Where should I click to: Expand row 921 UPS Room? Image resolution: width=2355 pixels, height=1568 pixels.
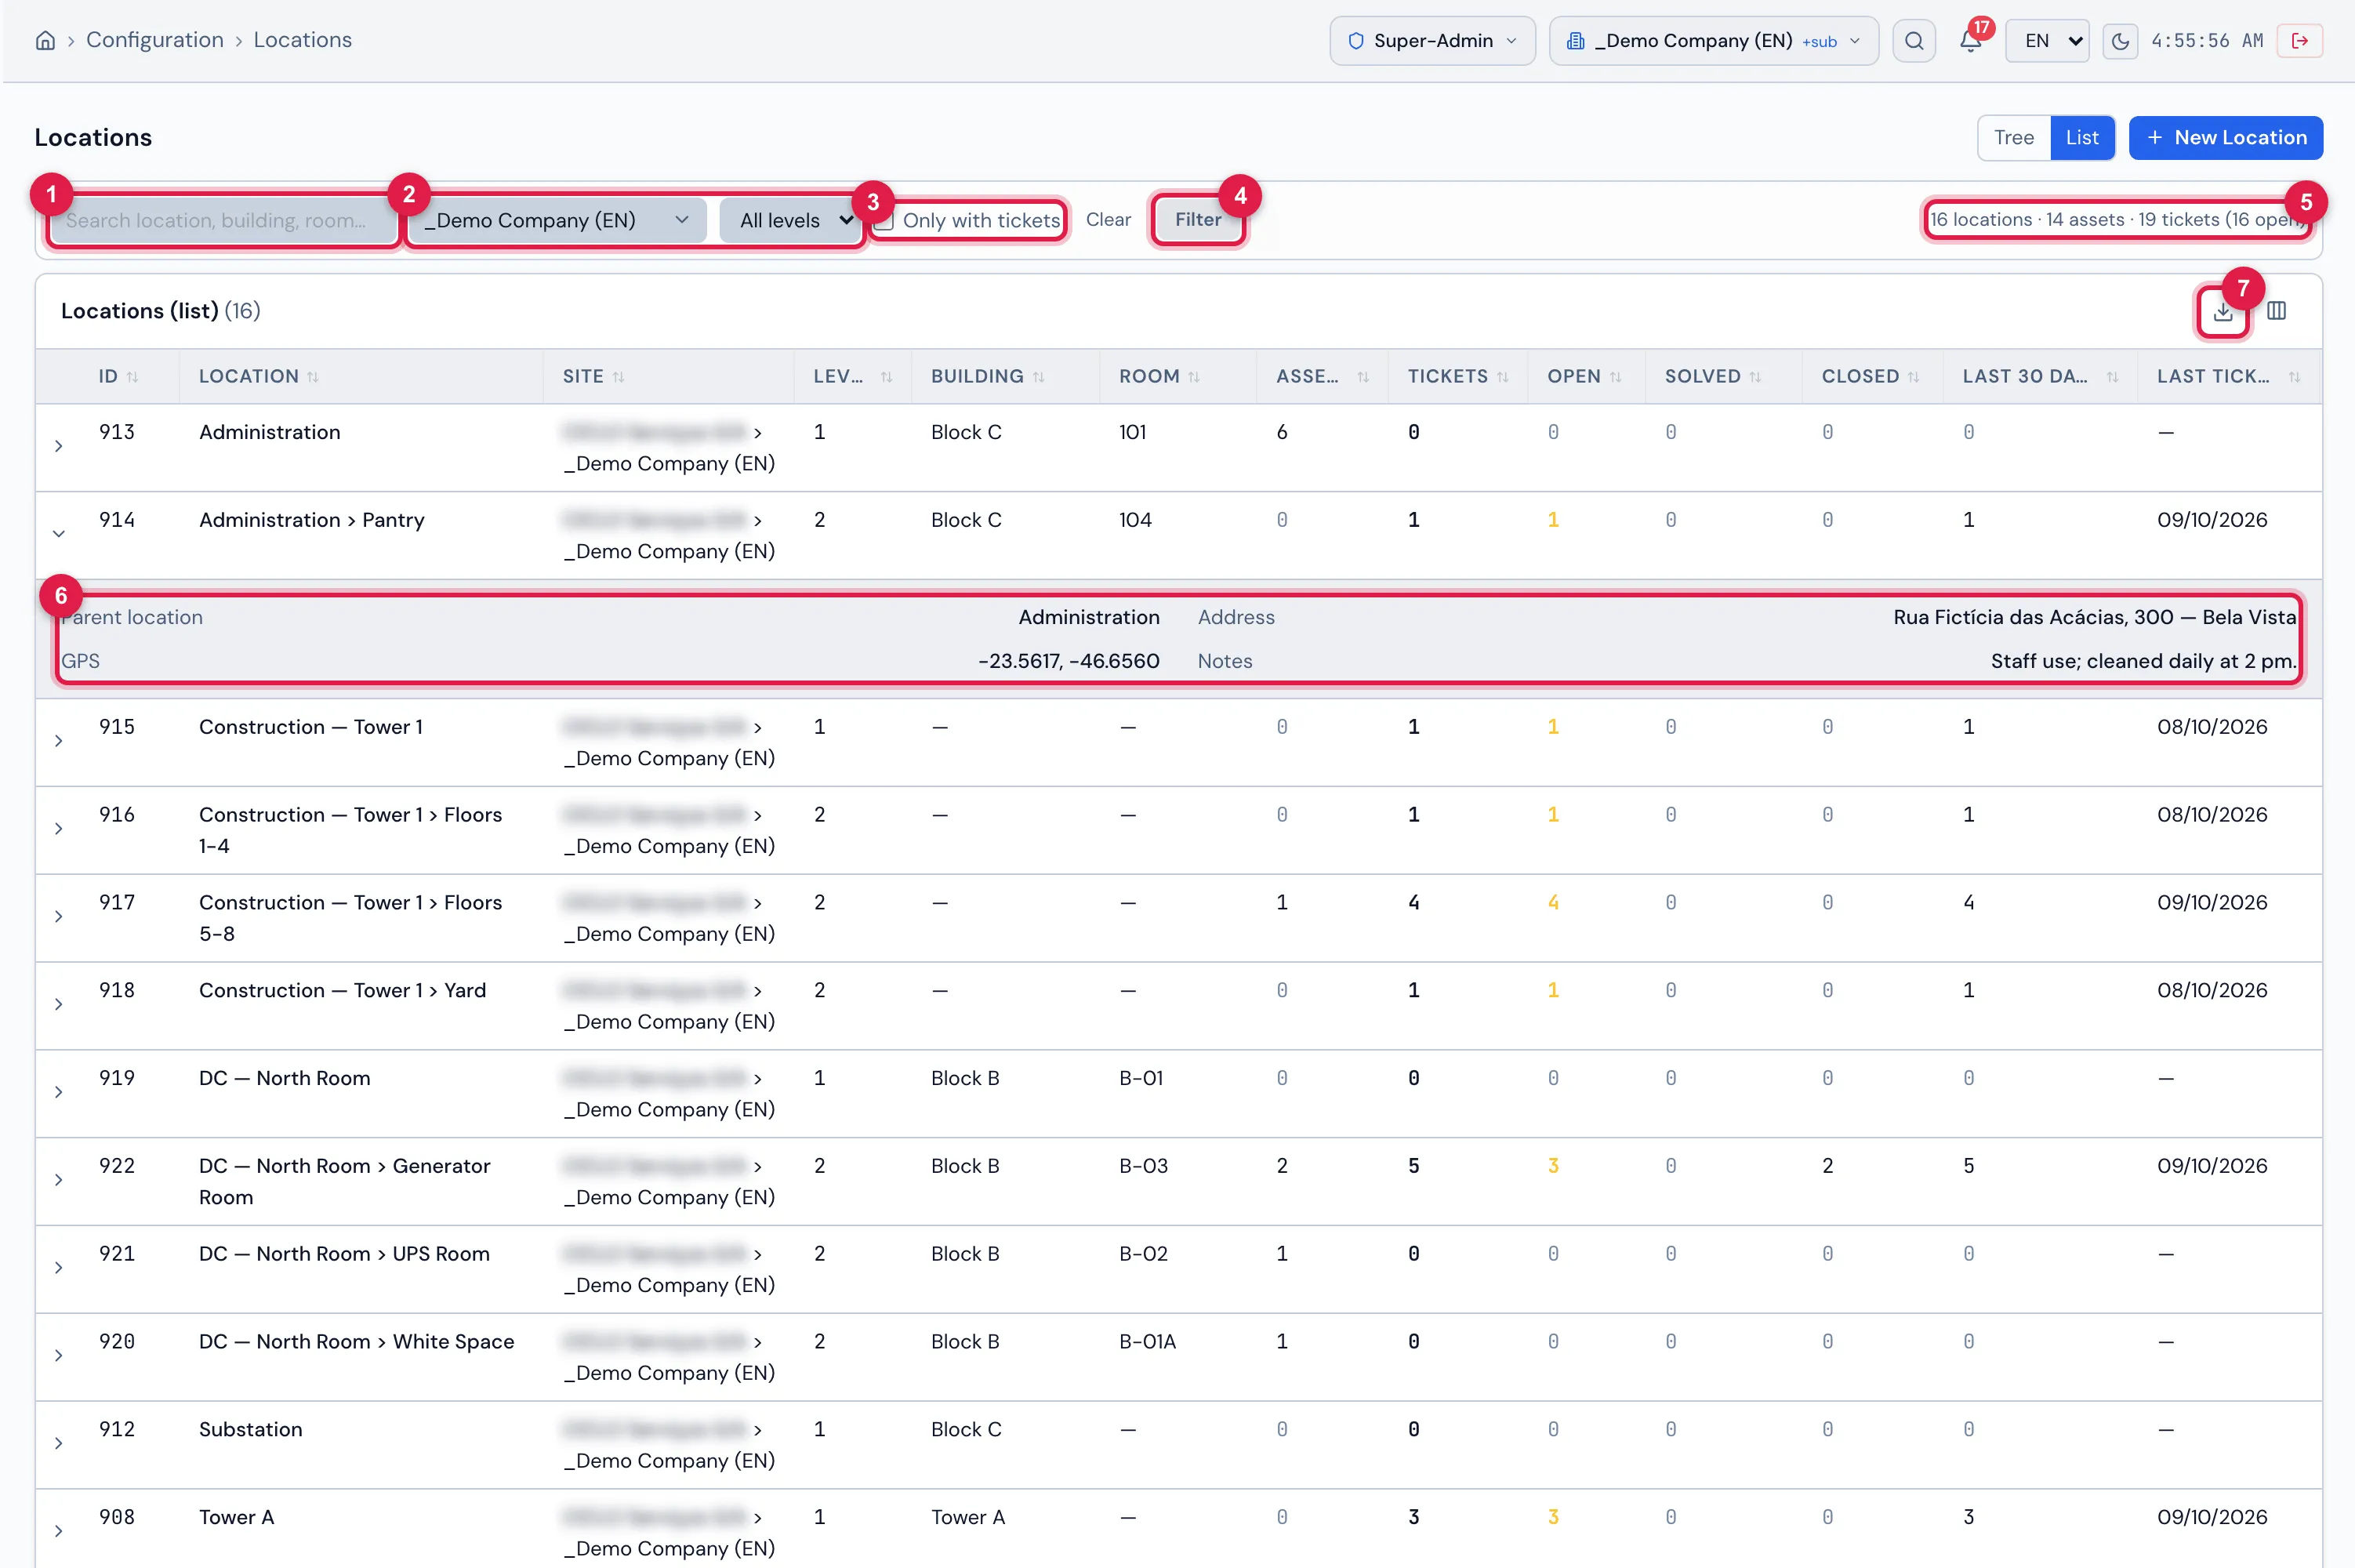coord(59,1268)
